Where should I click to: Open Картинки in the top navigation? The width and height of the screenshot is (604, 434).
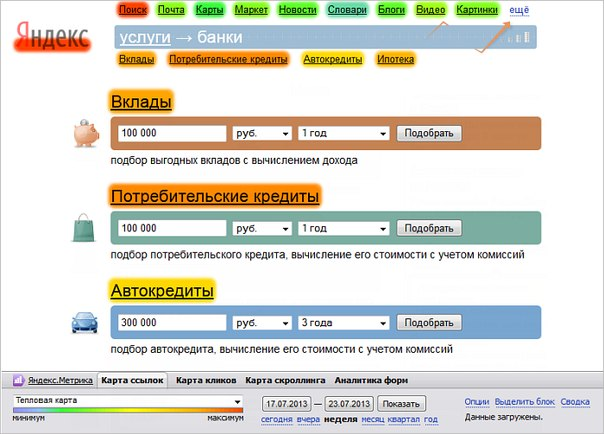pyautogui.click(x=477, y=10)
